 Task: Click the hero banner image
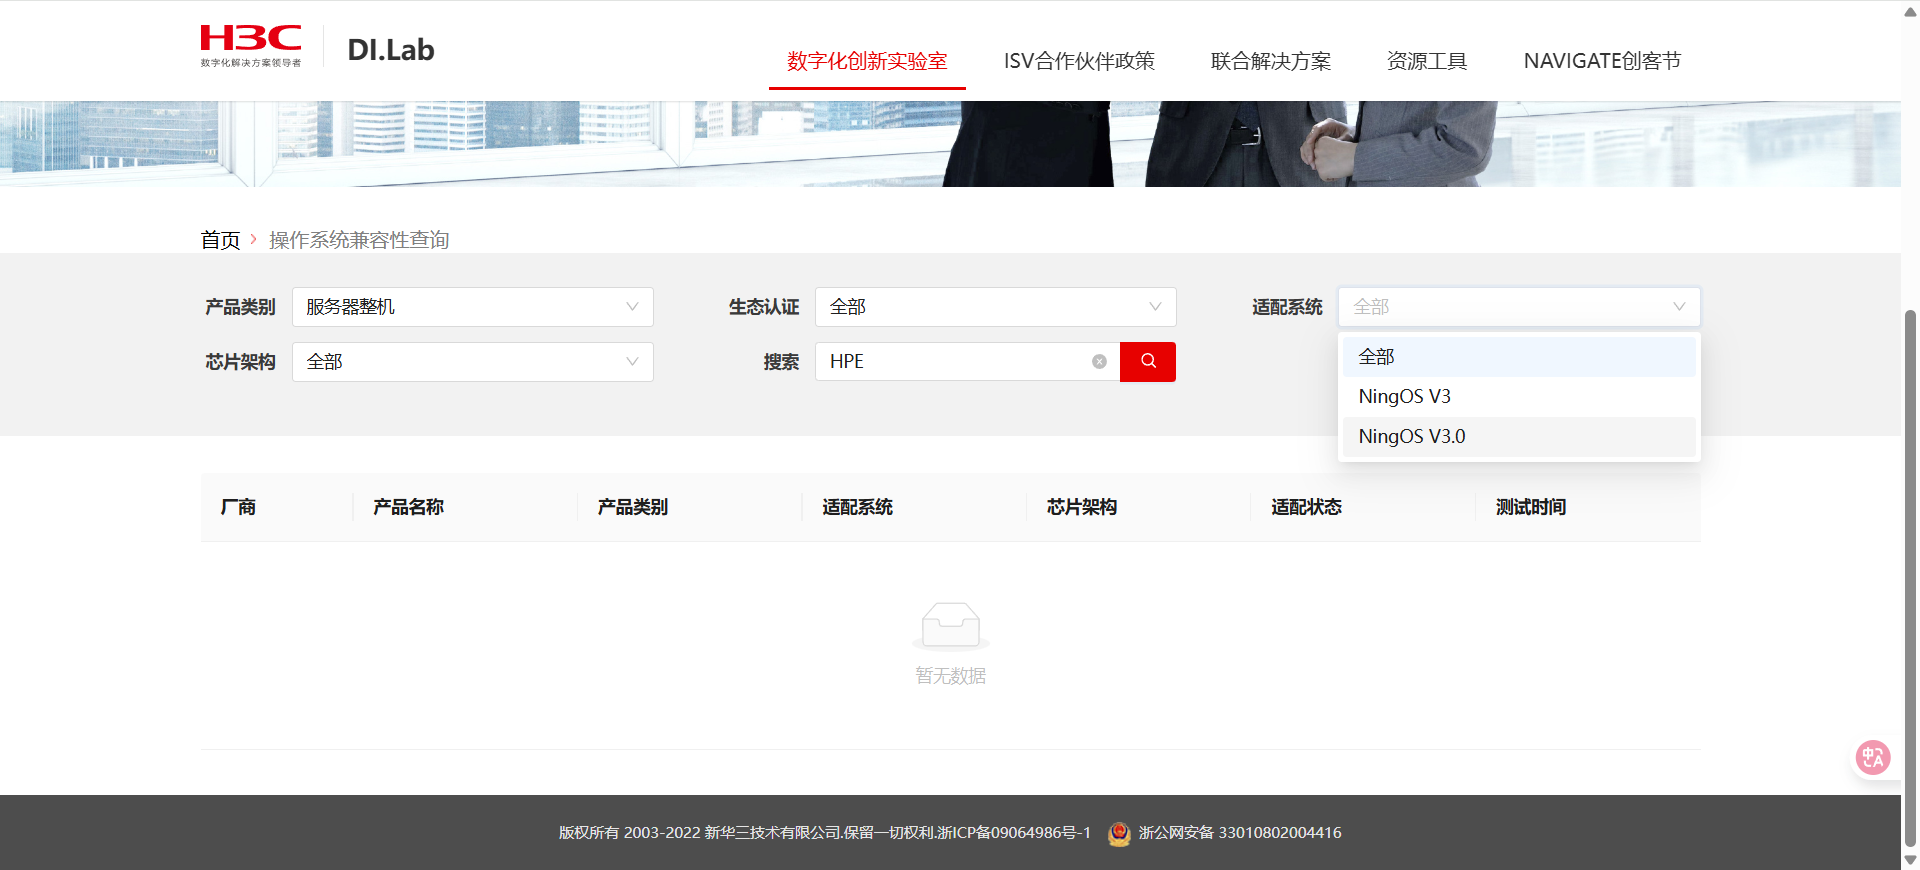[950, 144]
